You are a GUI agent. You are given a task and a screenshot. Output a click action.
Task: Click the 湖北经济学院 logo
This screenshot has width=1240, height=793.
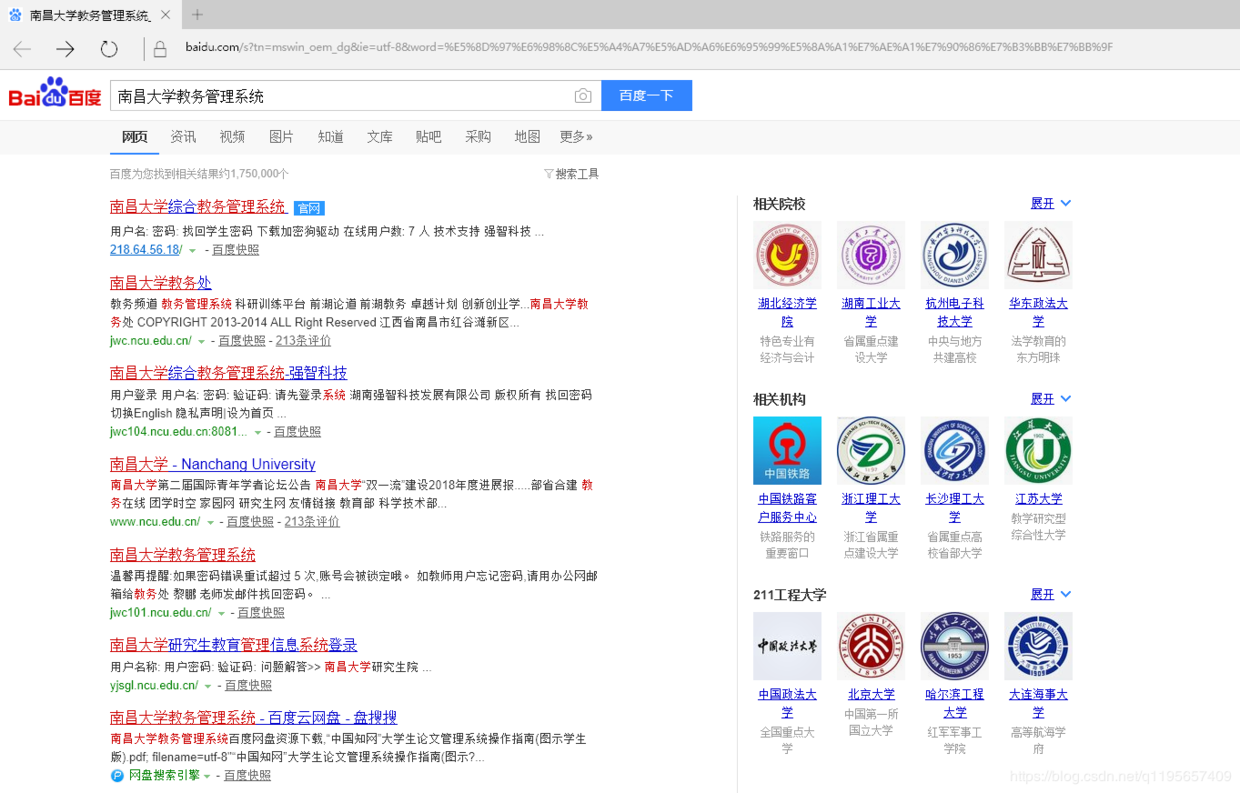coord(786,254)
